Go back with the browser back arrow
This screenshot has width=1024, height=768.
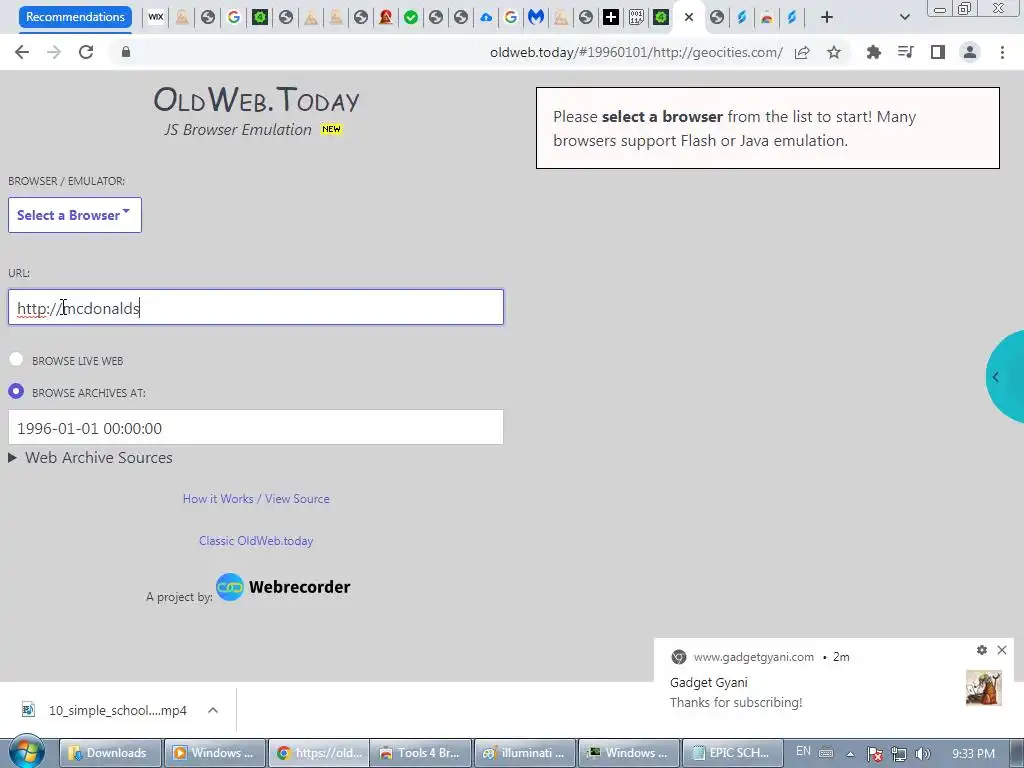coord(22,52)
